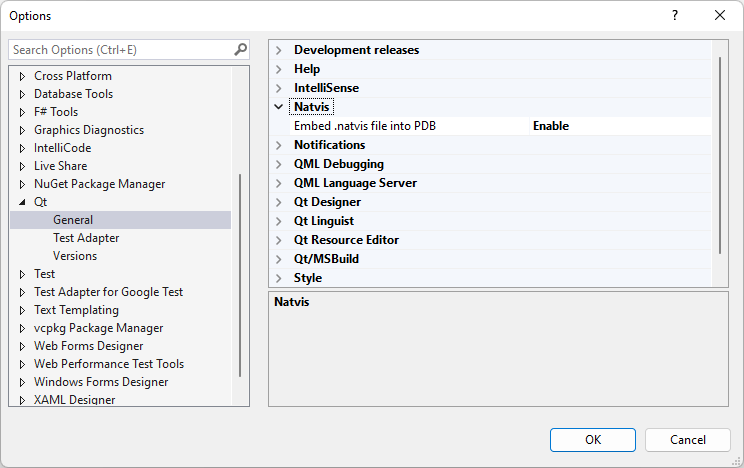This screenshot has height=468, width=744.
Task: Expand the F# Tools node
Action: (x=22, y=112)
